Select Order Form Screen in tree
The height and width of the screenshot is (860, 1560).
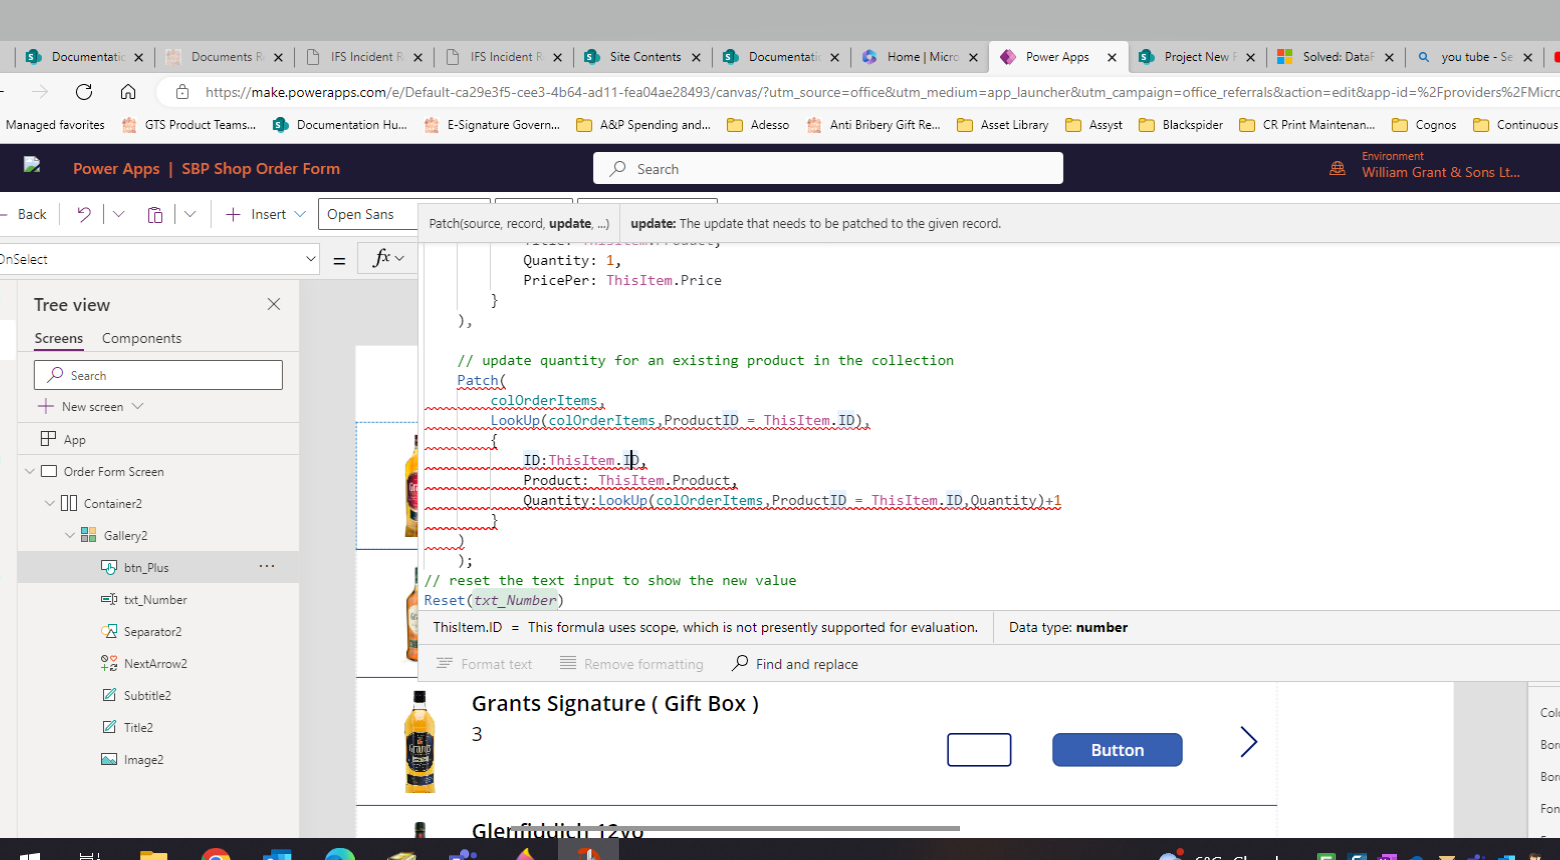click(114, 471)
